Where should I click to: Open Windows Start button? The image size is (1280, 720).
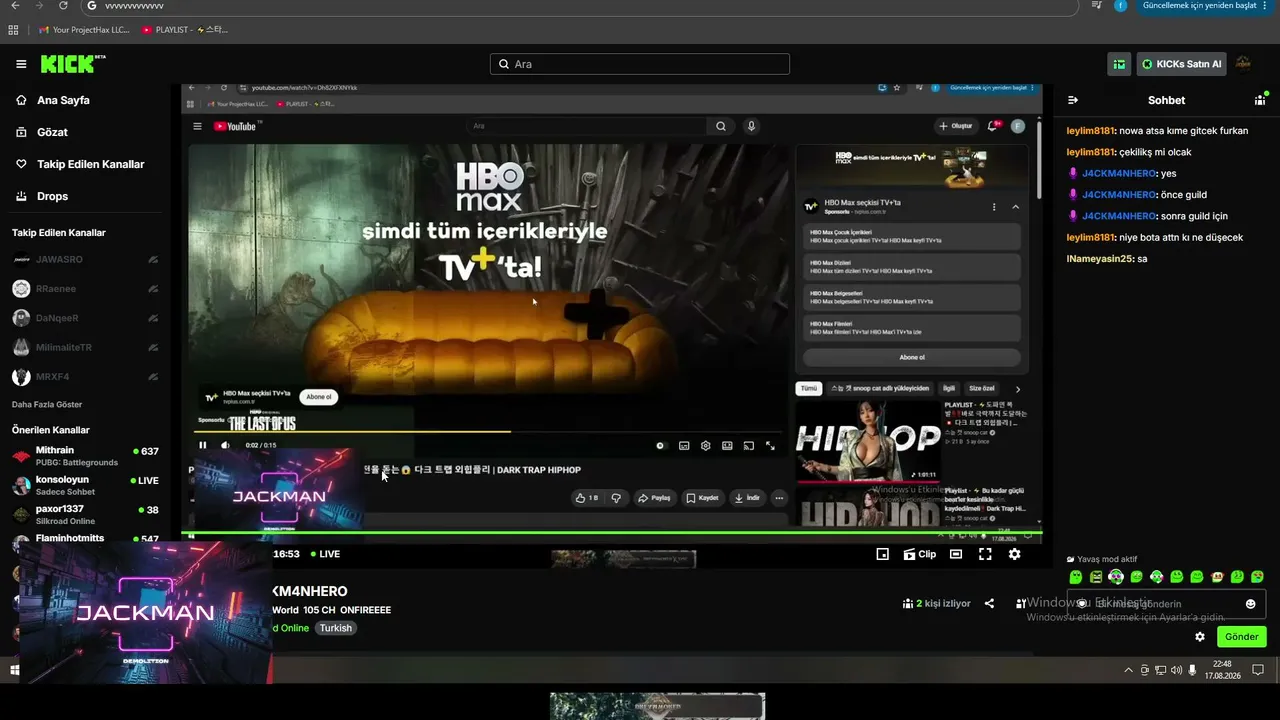pos(15,670)
